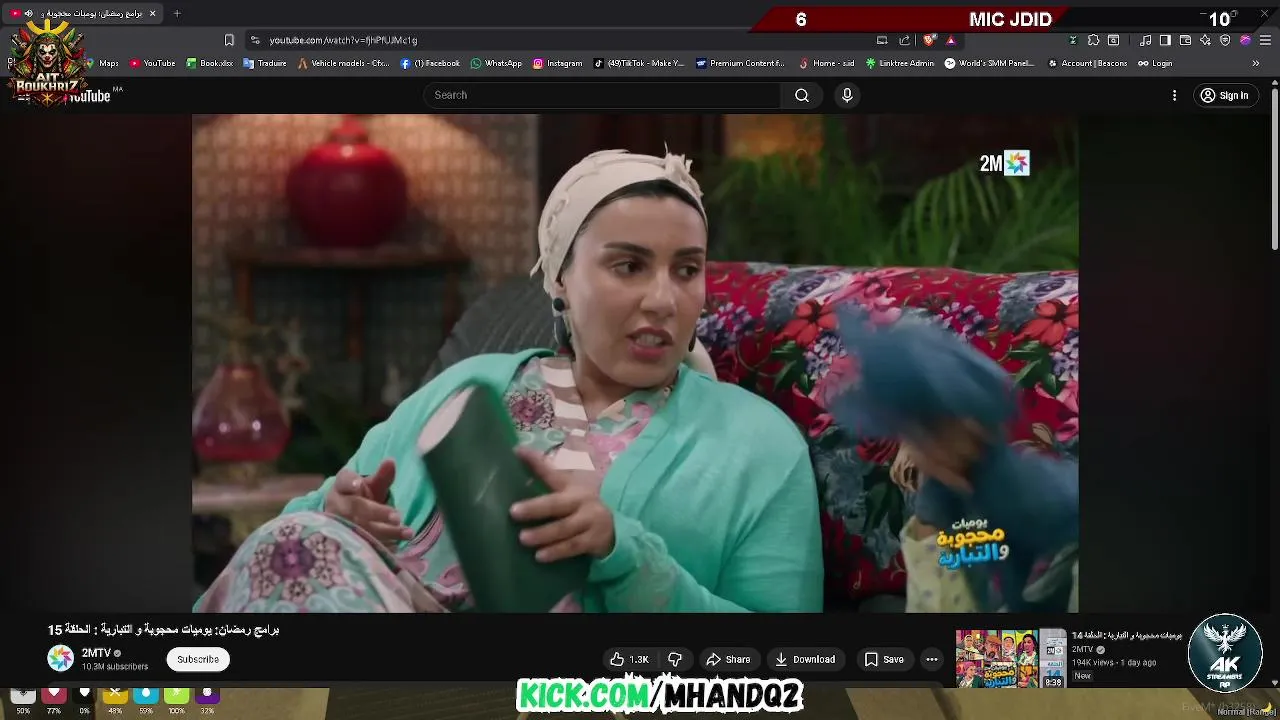Open the WhatsApp bookmark
Image resolution: width=1280 pixels, height=720 pixels.
pyautogui.click(x=496, y=63)
